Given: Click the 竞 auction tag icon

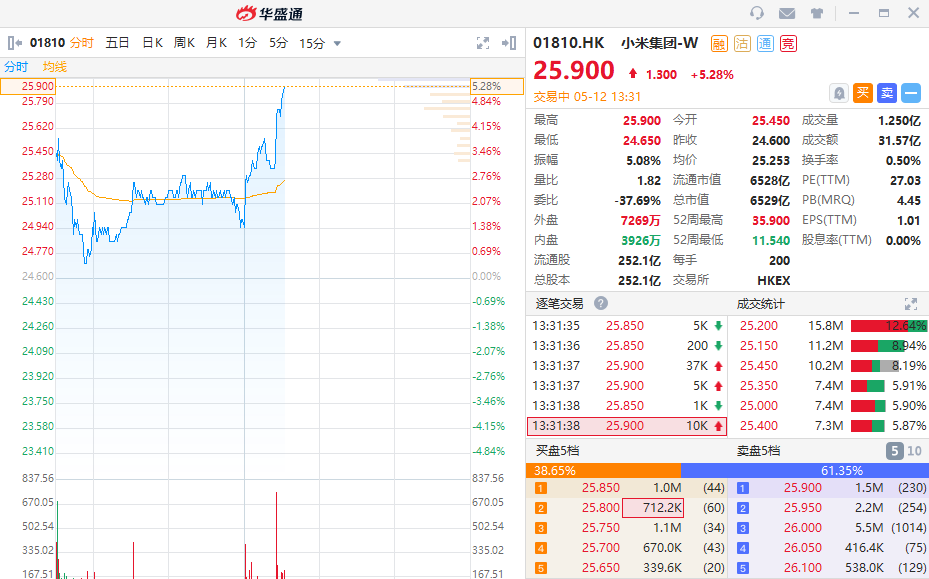Looking at the screenshot, I should click(x=788, y=43).
